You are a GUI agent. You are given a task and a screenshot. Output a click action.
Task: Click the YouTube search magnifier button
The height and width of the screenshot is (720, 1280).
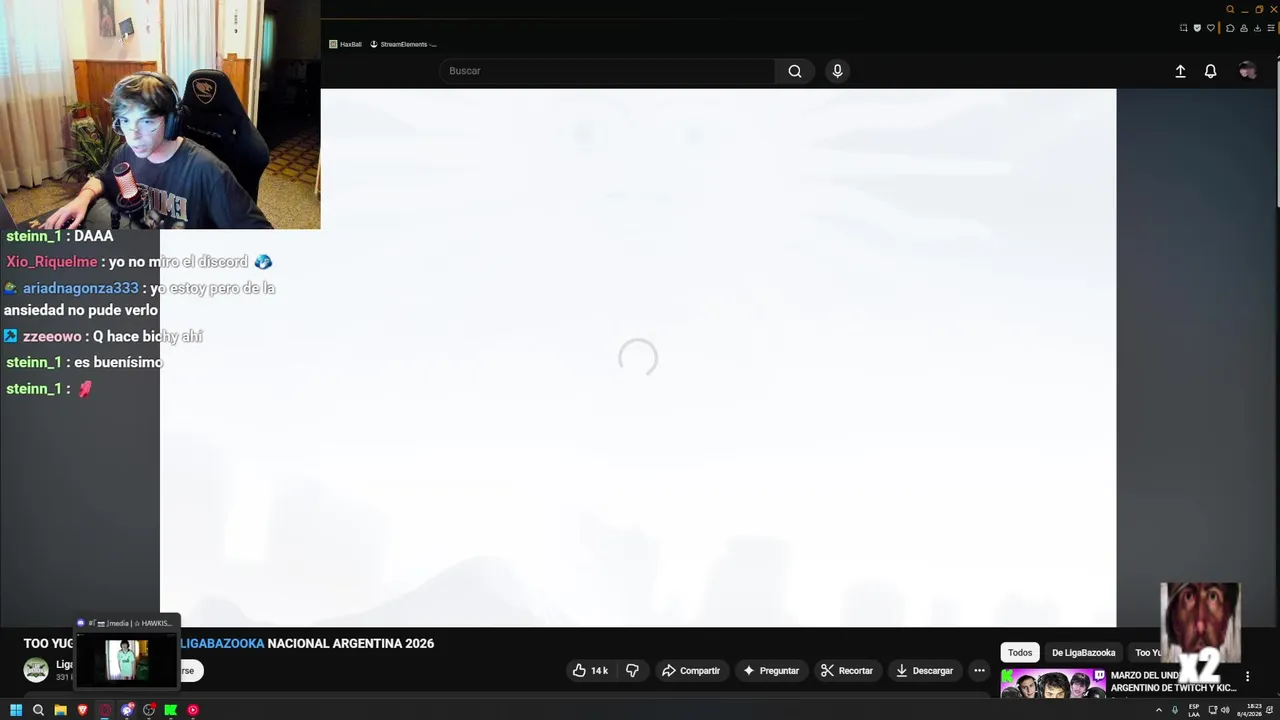[x=794, y=71]
